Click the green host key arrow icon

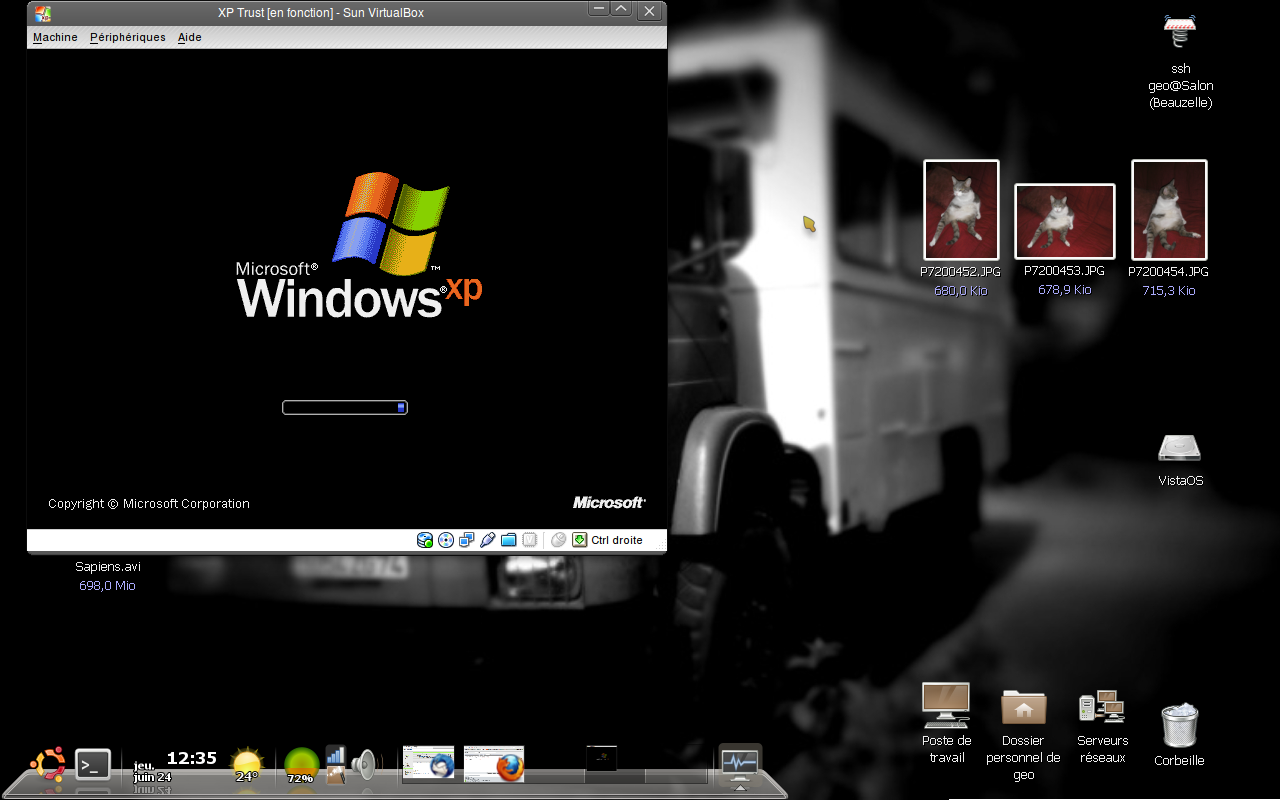(579, 540)
